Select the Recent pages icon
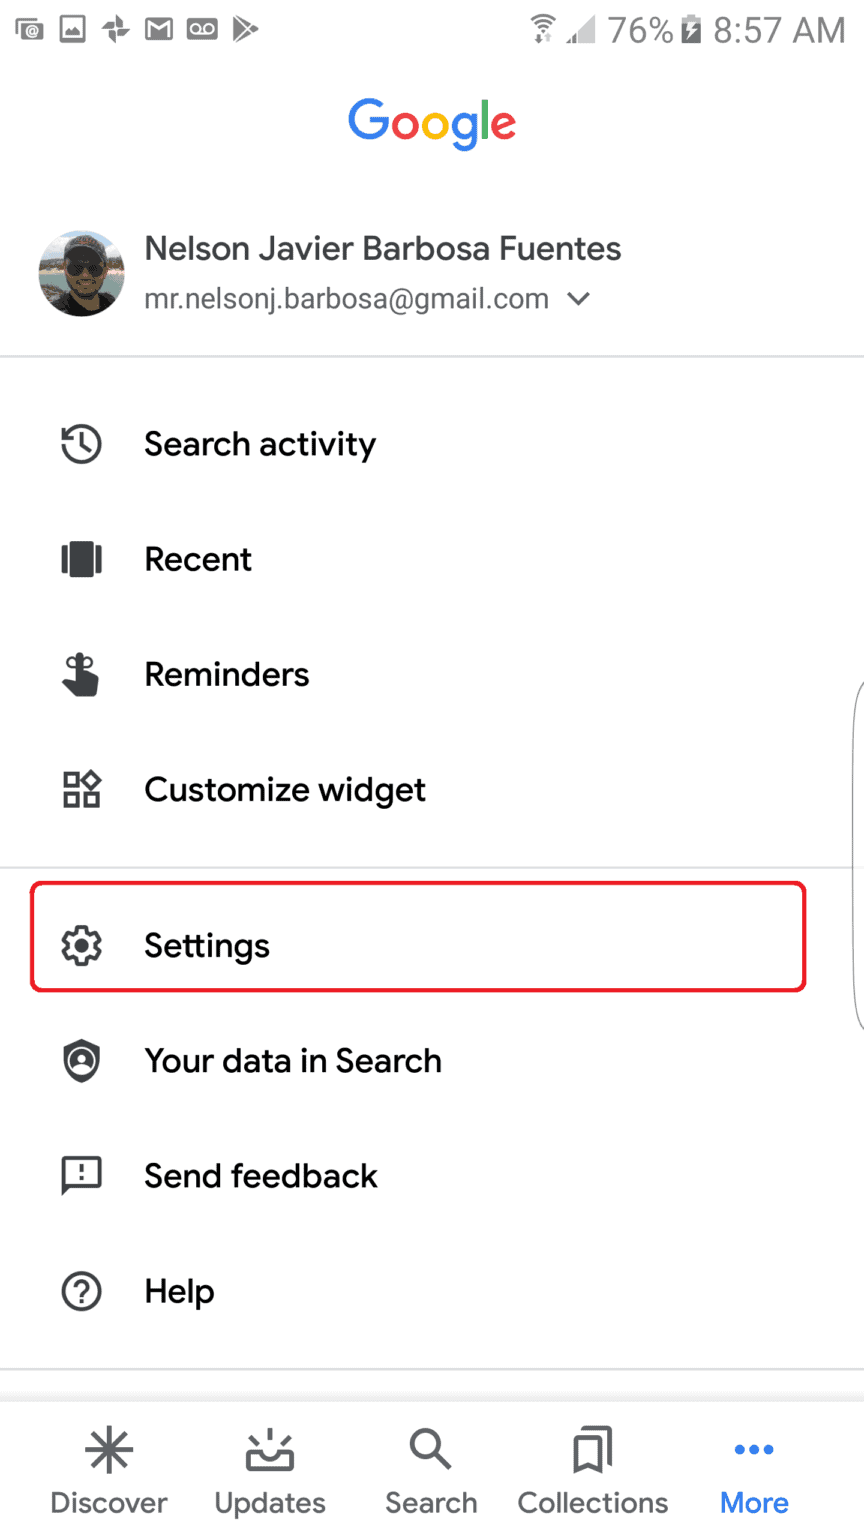This screenshot has width=864, height=1536. pos(81,559)
